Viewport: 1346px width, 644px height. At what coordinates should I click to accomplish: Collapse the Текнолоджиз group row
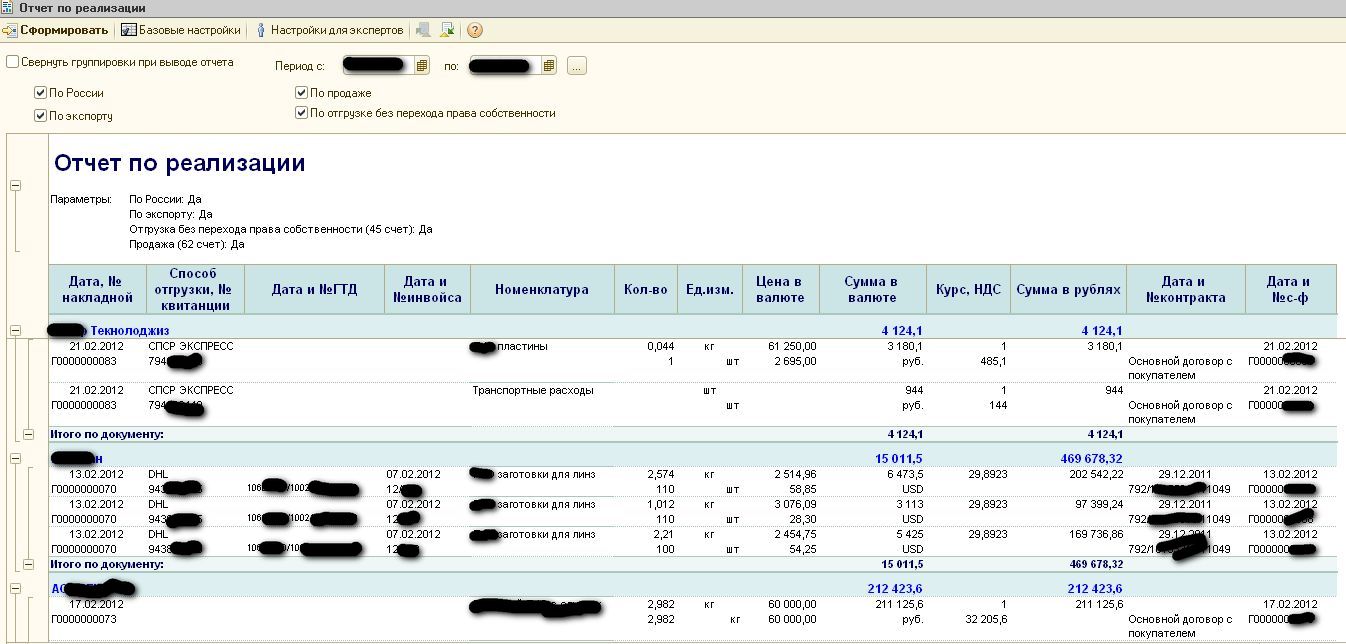click(15, 330)
